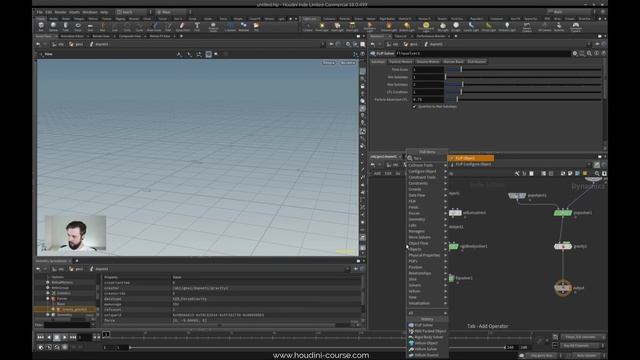The width and height of the screenshot is (640, 360).
Task: Expand the All submenu in Tab menu
Action: coord(427,313)
